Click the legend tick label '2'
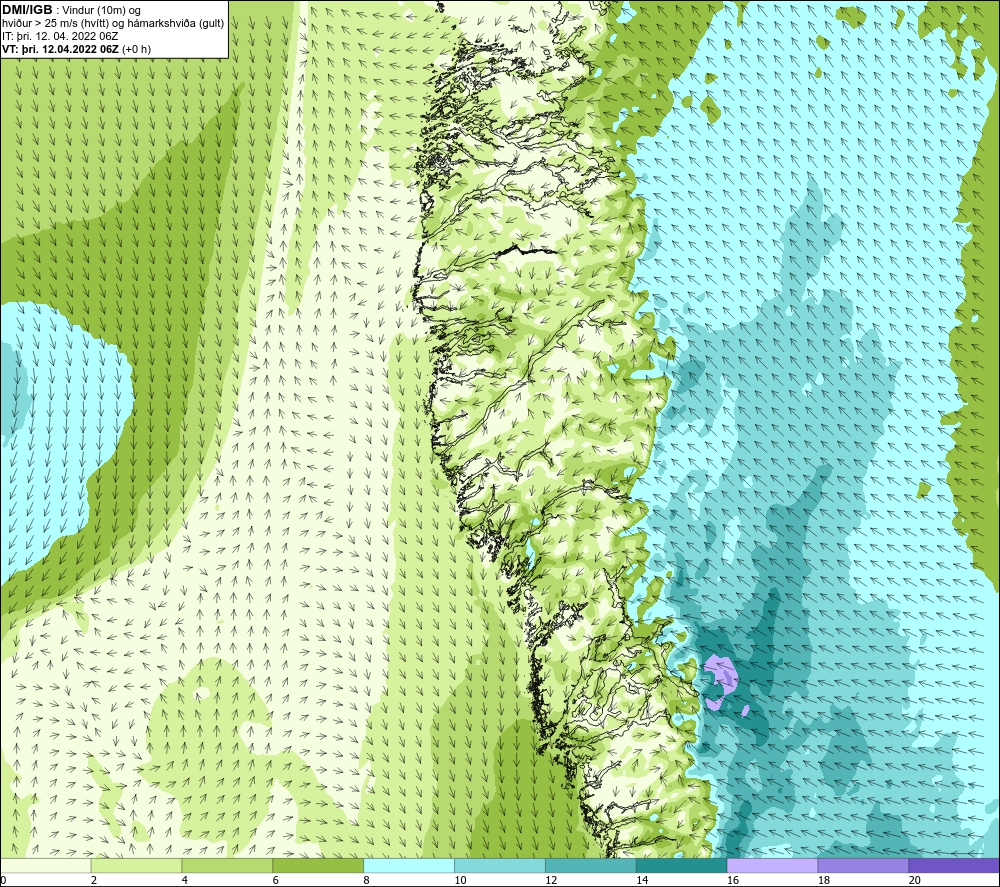The height and width of the screenshot is (887, 1000). tap(94, 880)
